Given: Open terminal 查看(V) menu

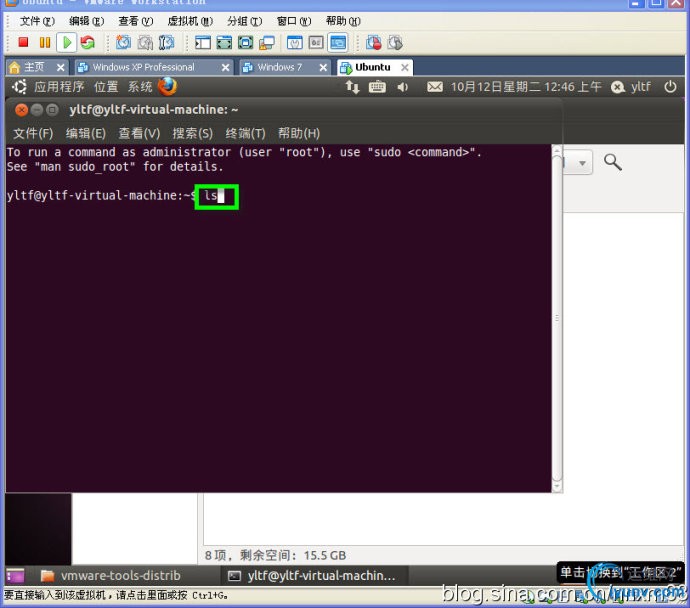Looking at the screenshot, I should [139, 133].
